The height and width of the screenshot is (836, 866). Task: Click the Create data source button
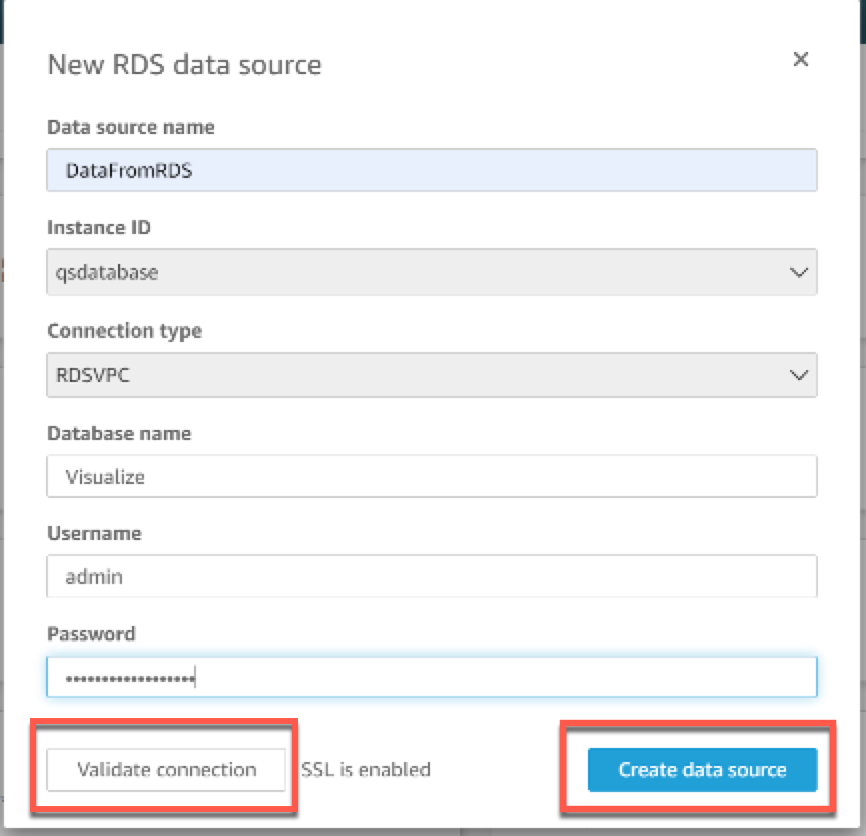702,770
